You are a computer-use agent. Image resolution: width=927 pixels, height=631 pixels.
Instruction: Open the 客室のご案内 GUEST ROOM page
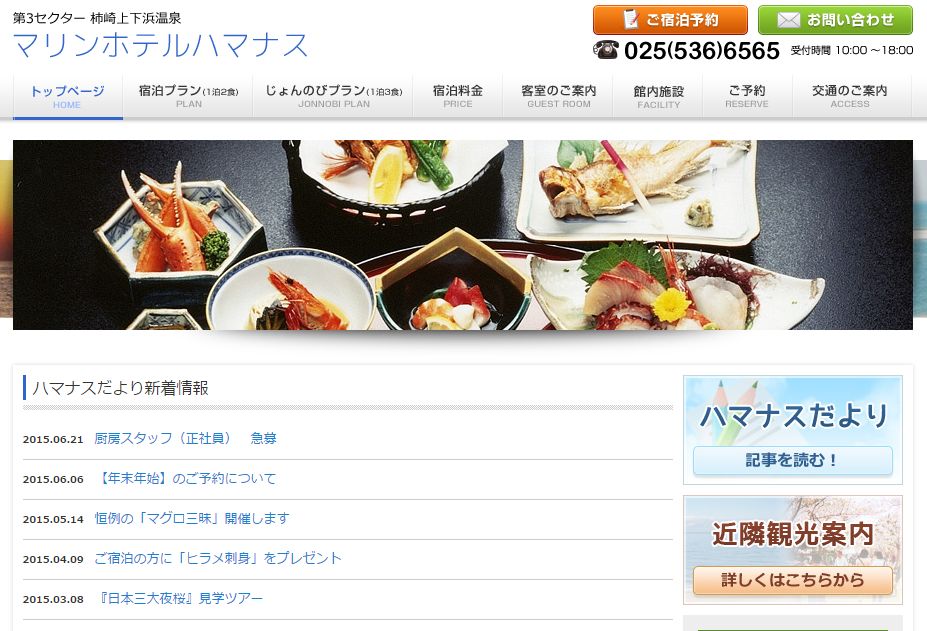[x=558, y=96]
